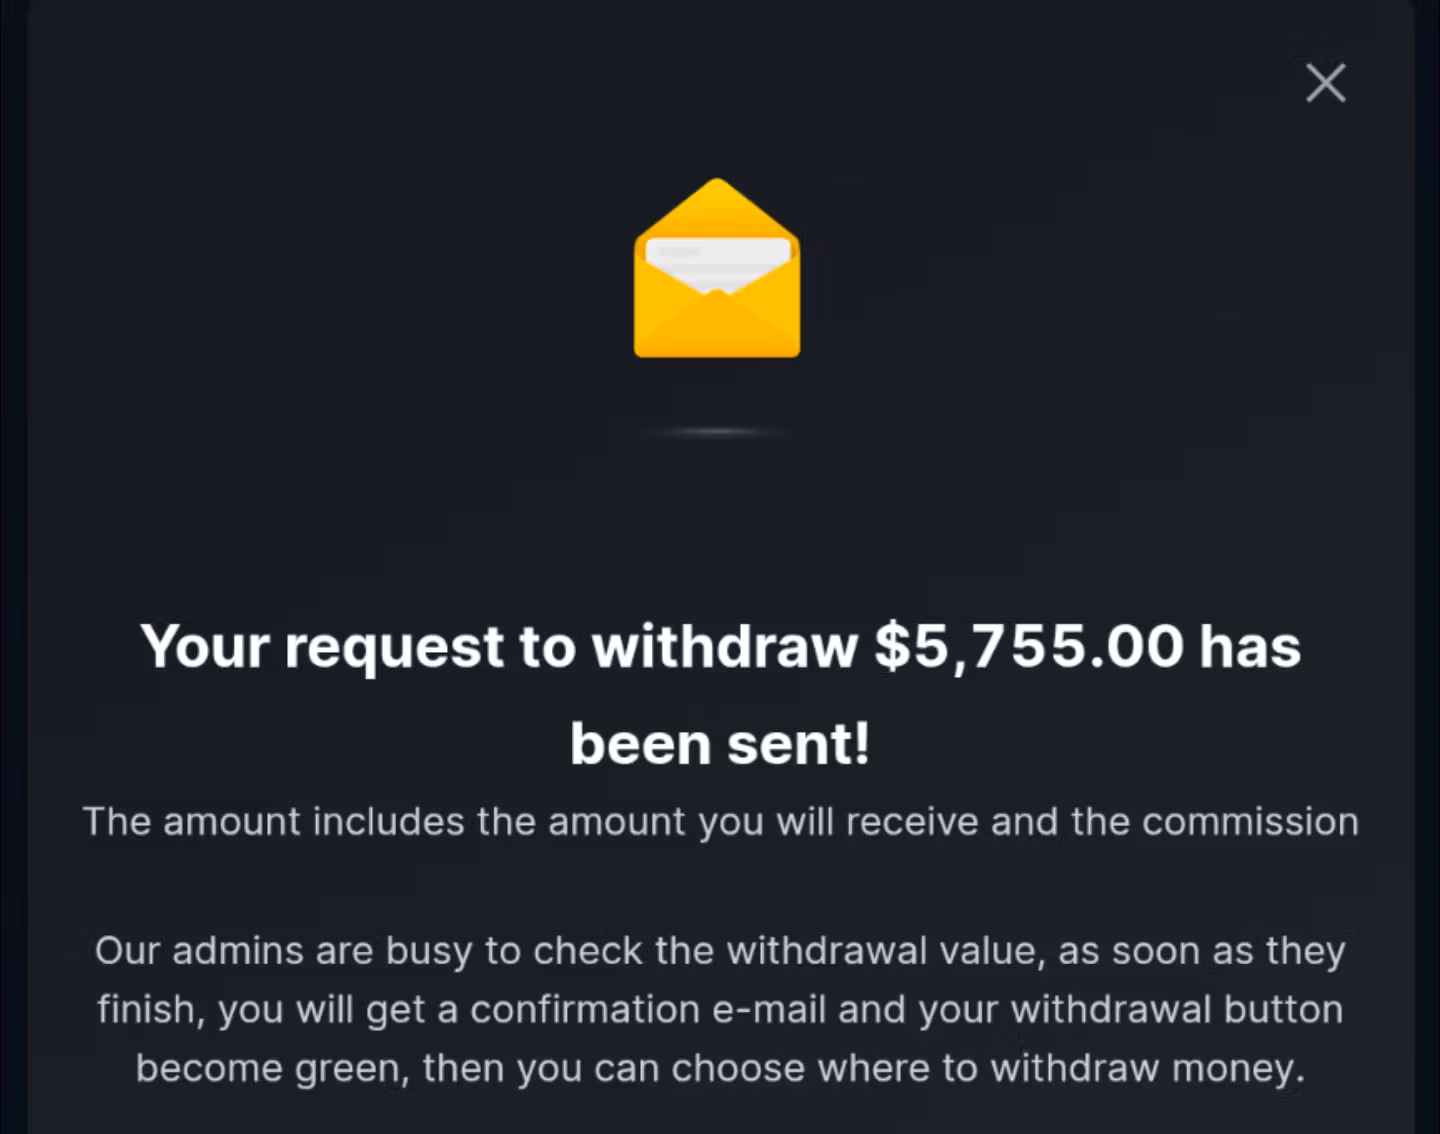
Task: Click the "withdrawal button" phrase
Action: [1176, 1010]
